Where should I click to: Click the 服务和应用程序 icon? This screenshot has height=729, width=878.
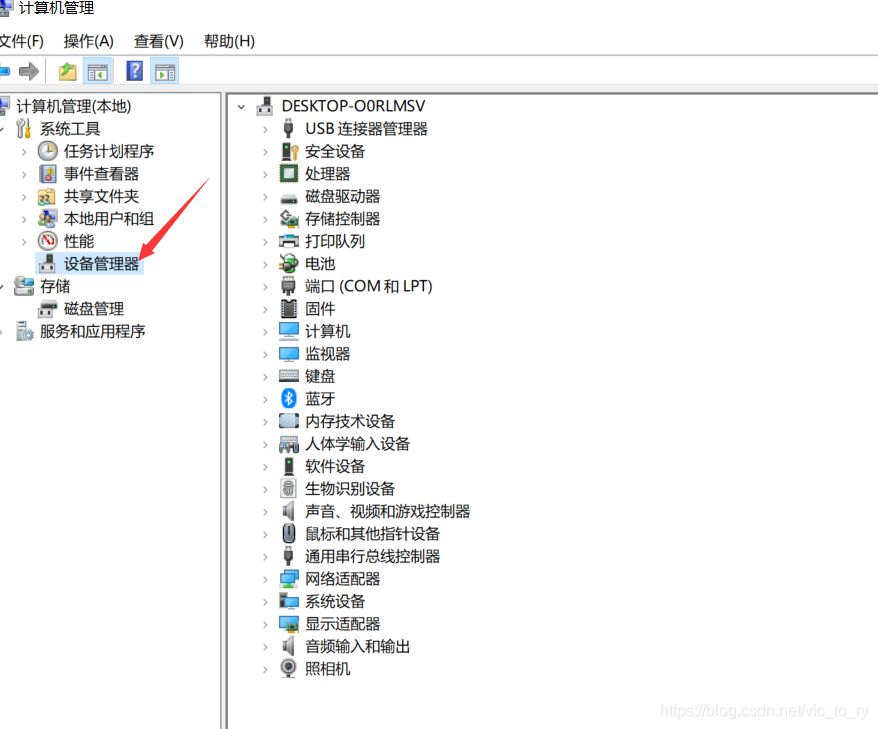(25, 331)
